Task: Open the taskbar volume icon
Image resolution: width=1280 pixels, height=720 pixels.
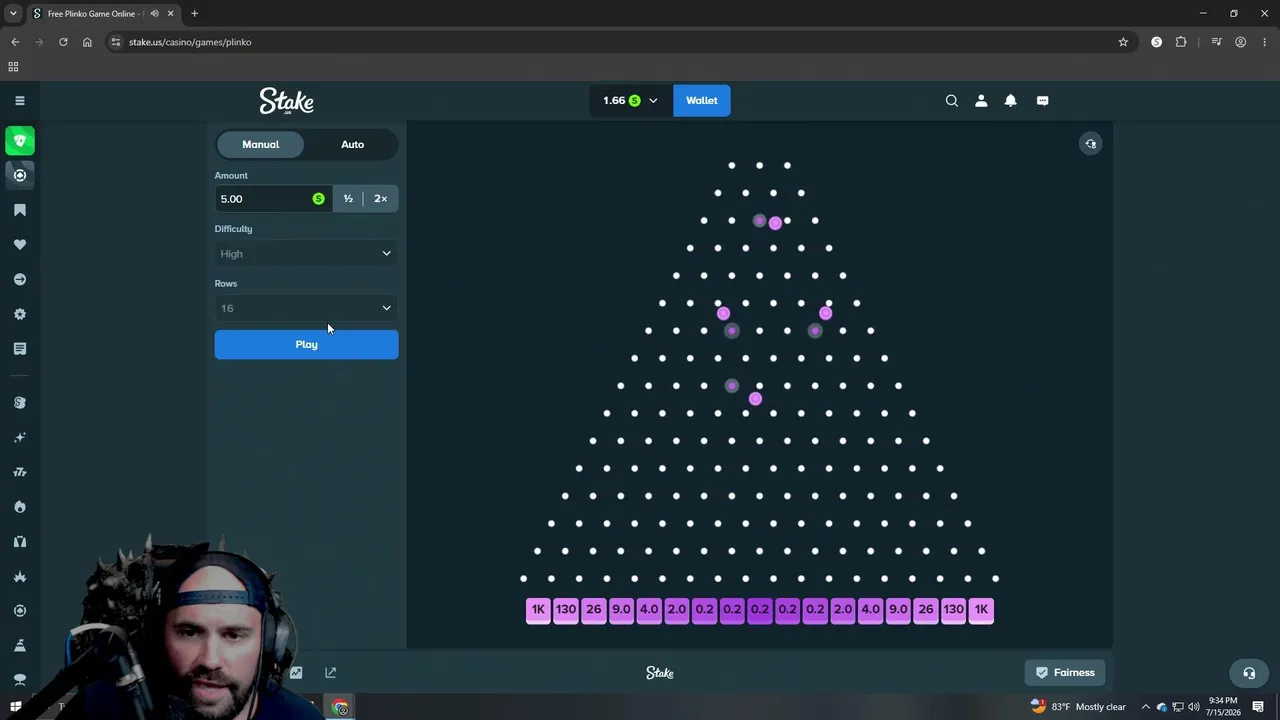Action: tap(1193, 707)
